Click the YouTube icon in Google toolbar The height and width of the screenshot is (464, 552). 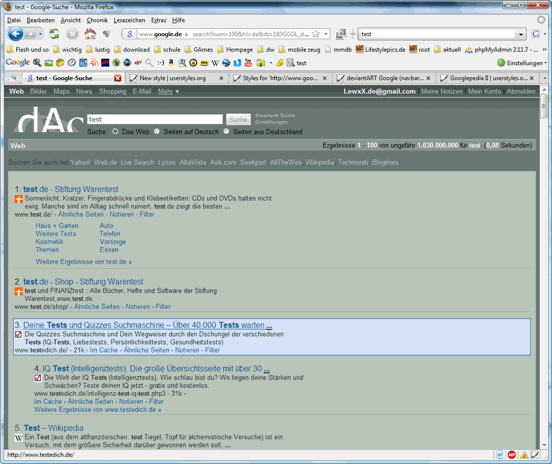[248, 63]
